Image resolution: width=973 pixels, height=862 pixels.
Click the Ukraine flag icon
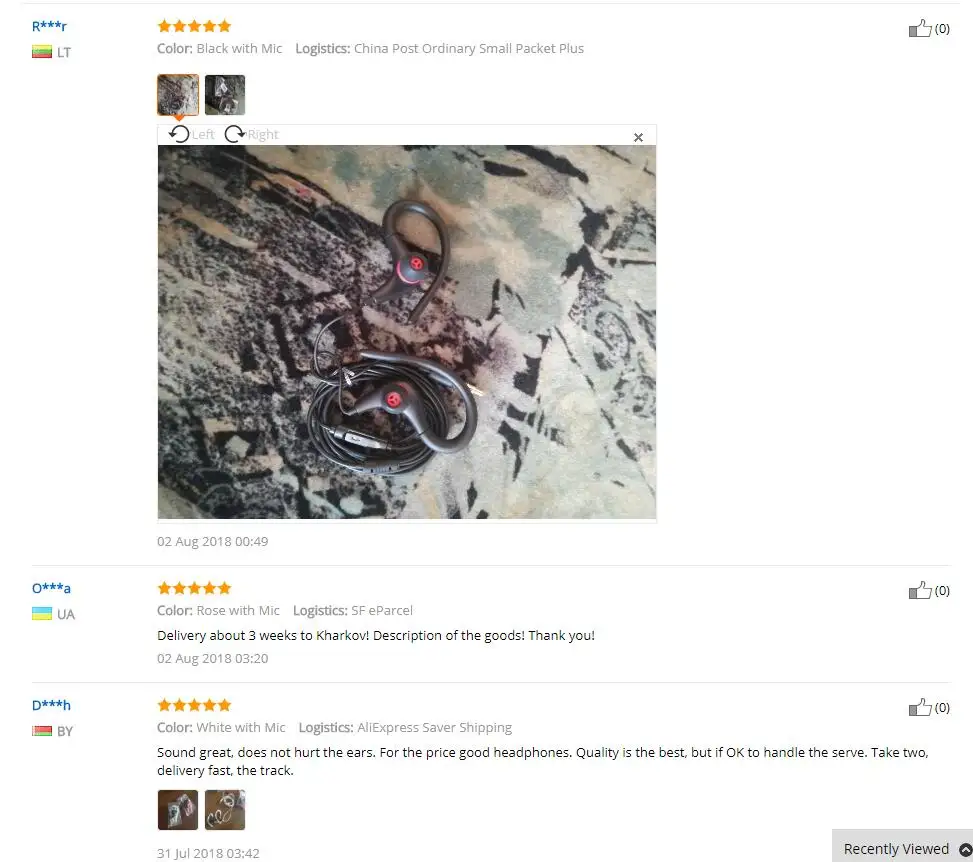click(x=42, y=614)
